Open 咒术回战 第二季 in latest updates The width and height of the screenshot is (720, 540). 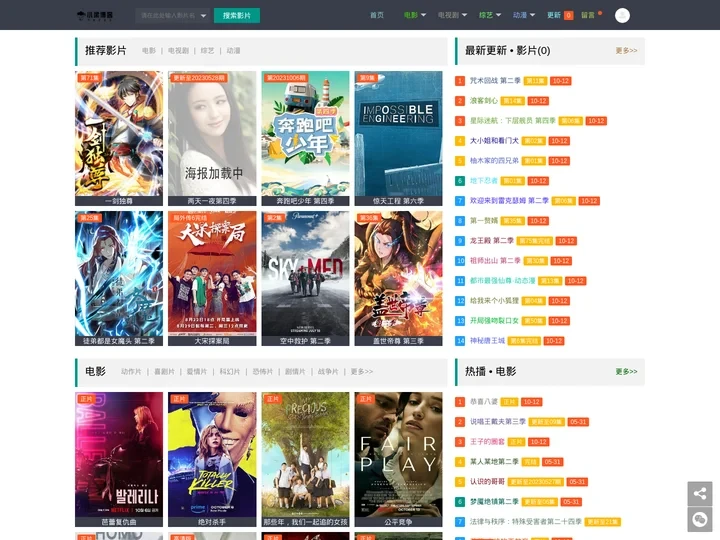(495, 81)
